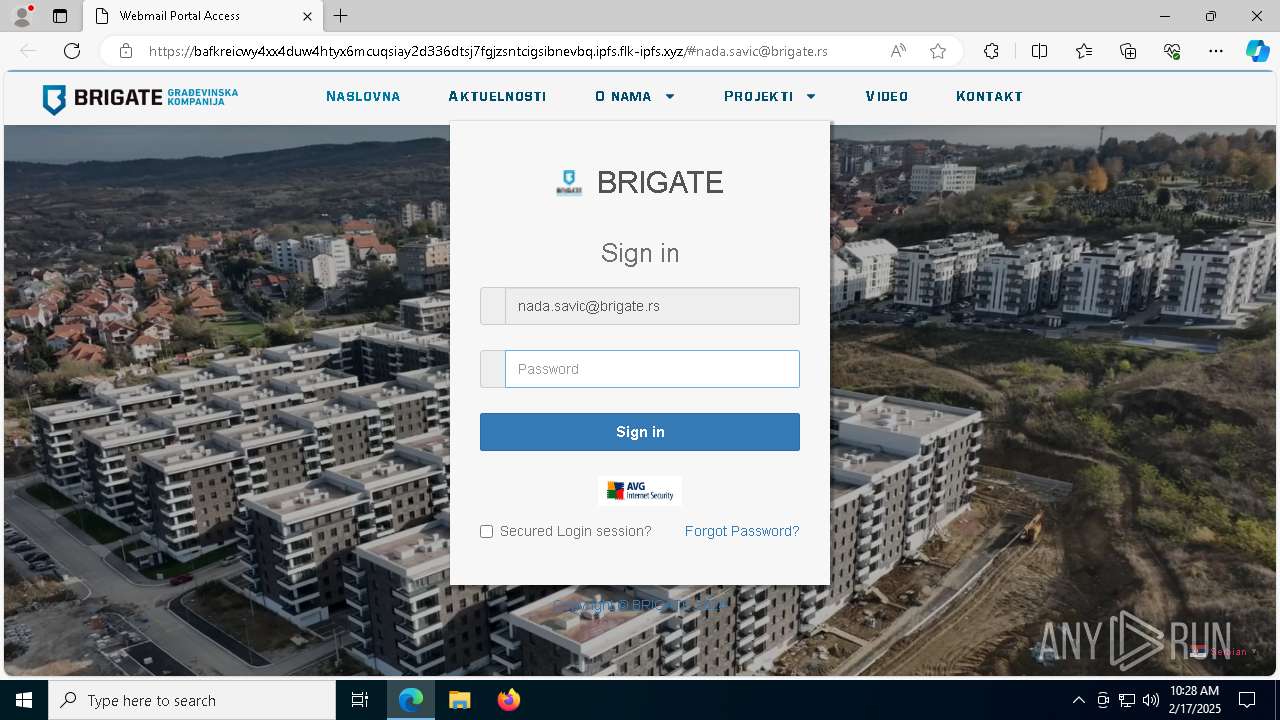Show hidden system tray icons
Screen dimensions: 1280x720
coord(1078,700)
